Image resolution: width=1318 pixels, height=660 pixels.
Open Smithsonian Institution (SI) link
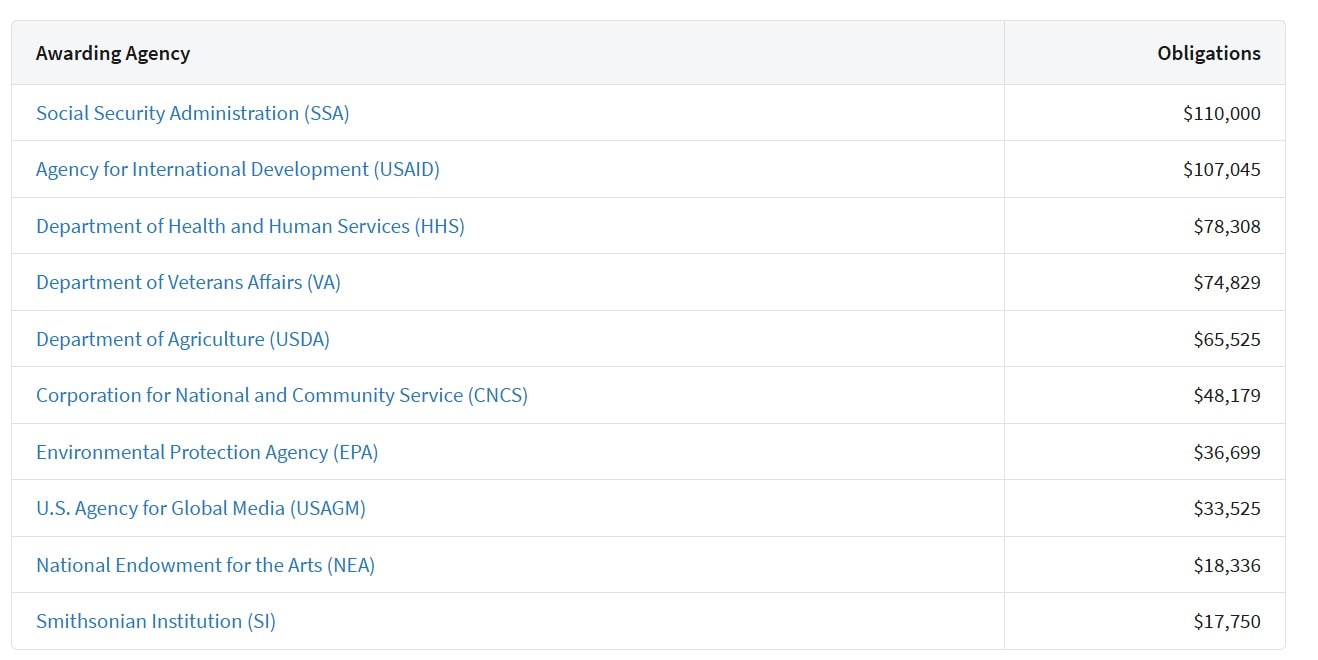coord(156,621)
